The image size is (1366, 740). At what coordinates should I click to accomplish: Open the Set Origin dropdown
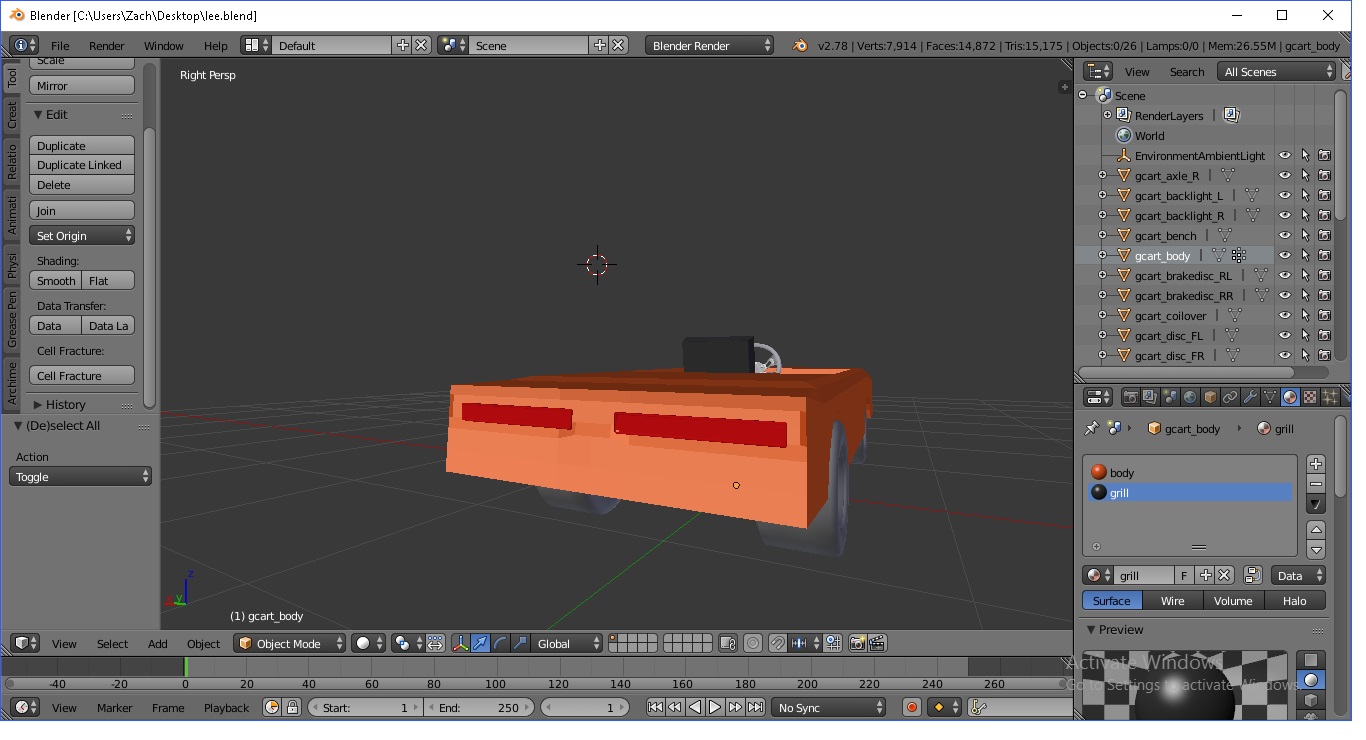tap(82, 235)
